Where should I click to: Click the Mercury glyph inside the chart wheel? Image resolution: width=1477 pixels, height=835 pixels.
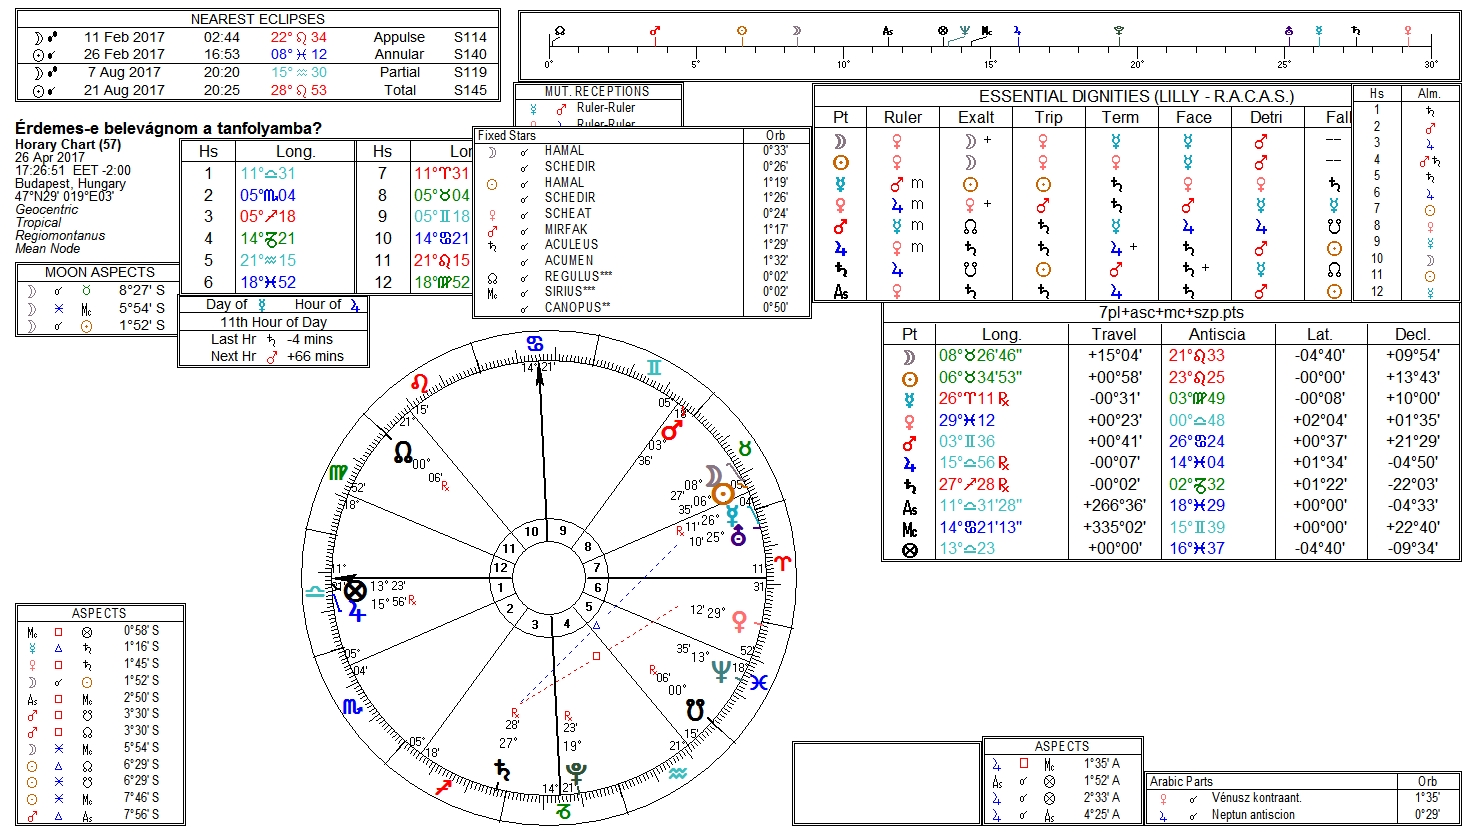coord(733,516)
